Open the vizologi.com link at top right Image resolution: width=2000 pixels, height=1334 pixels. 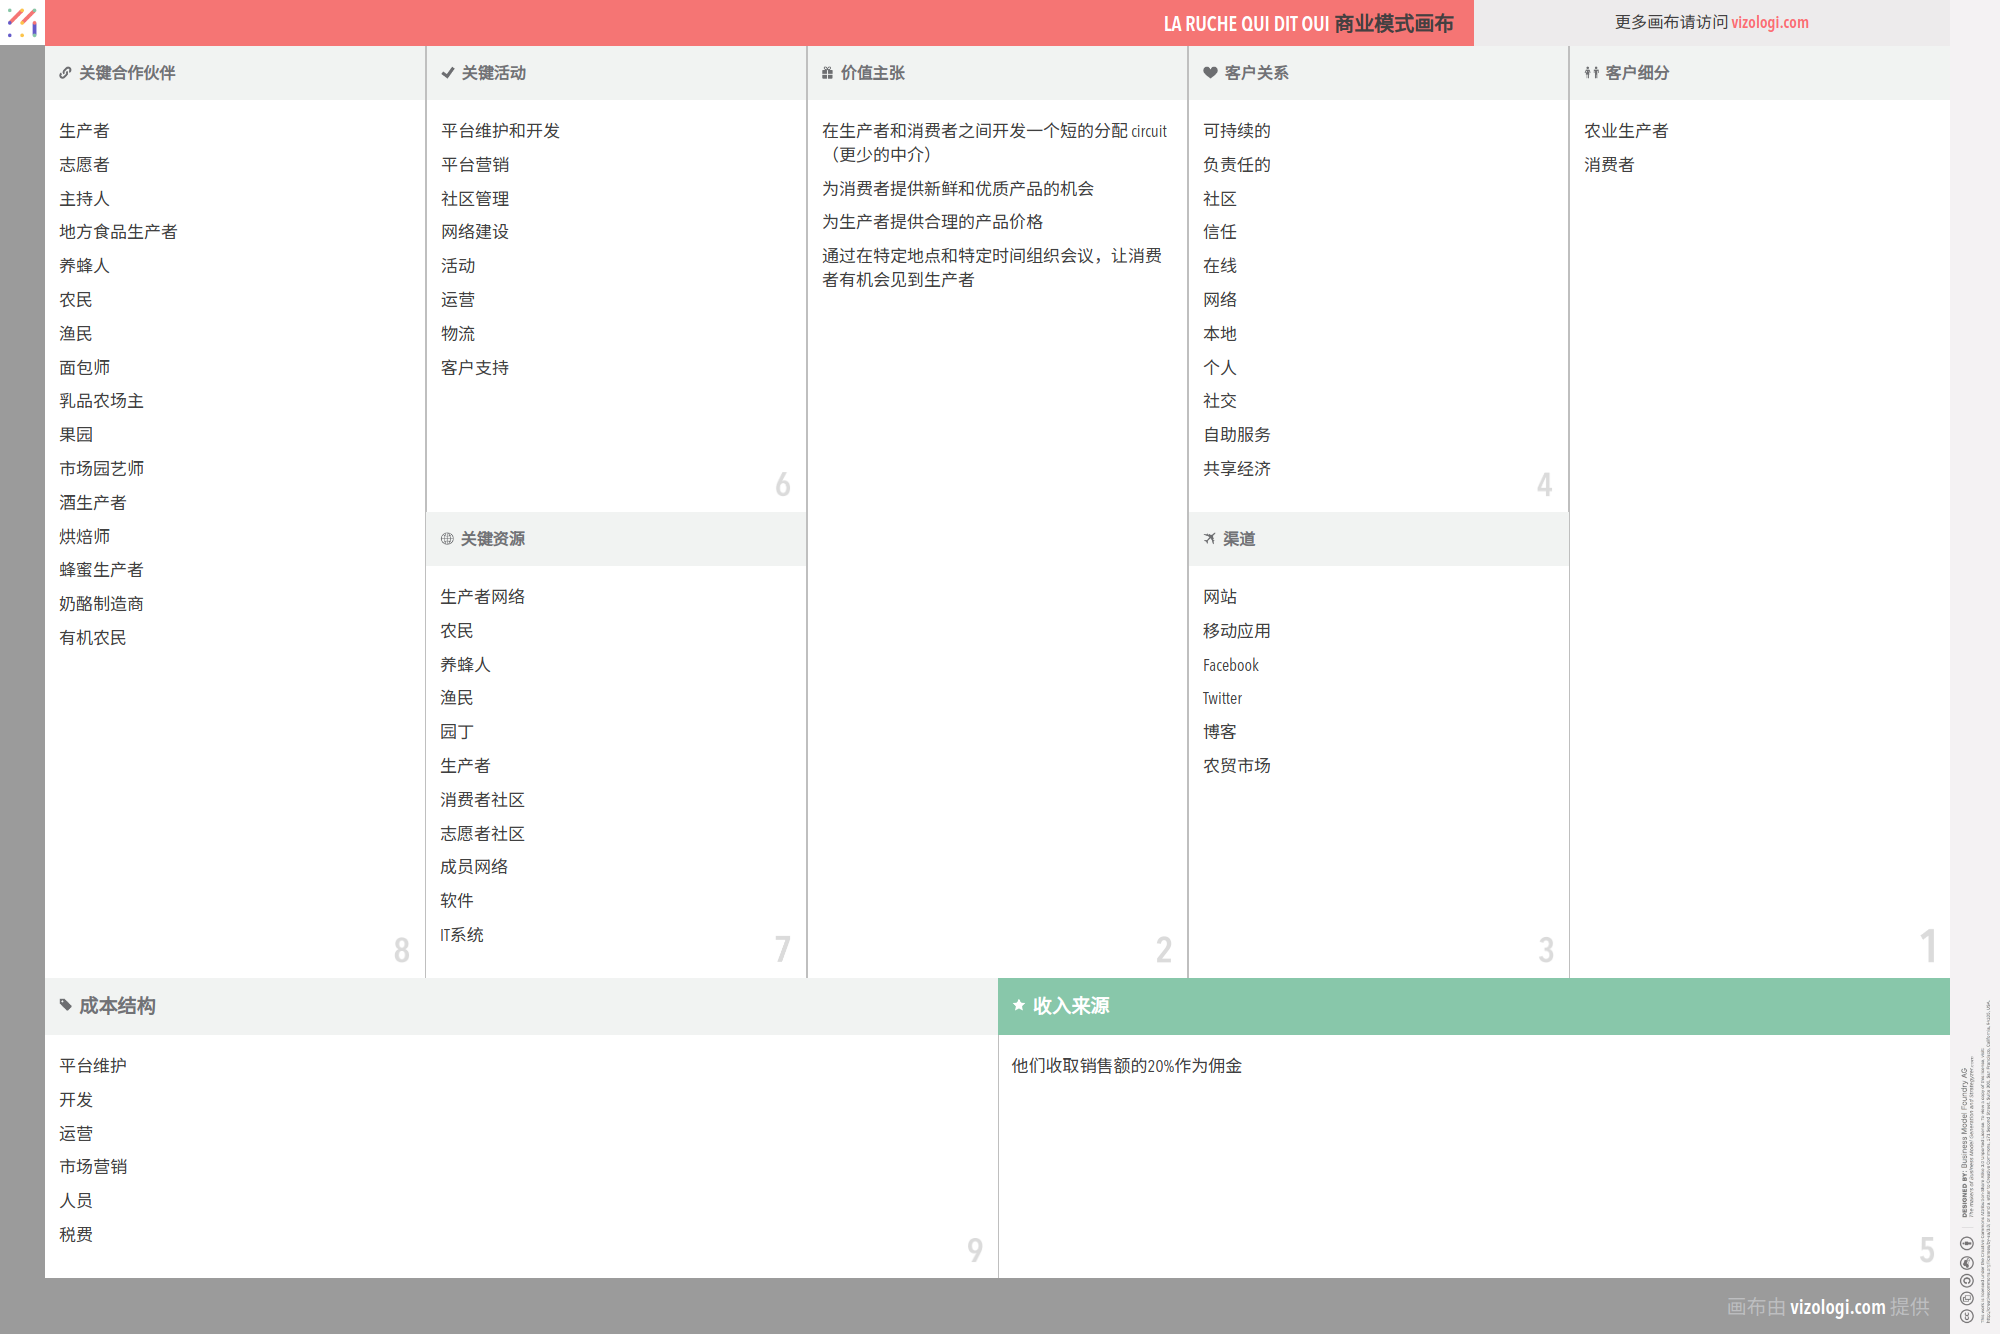(1769, 22)
